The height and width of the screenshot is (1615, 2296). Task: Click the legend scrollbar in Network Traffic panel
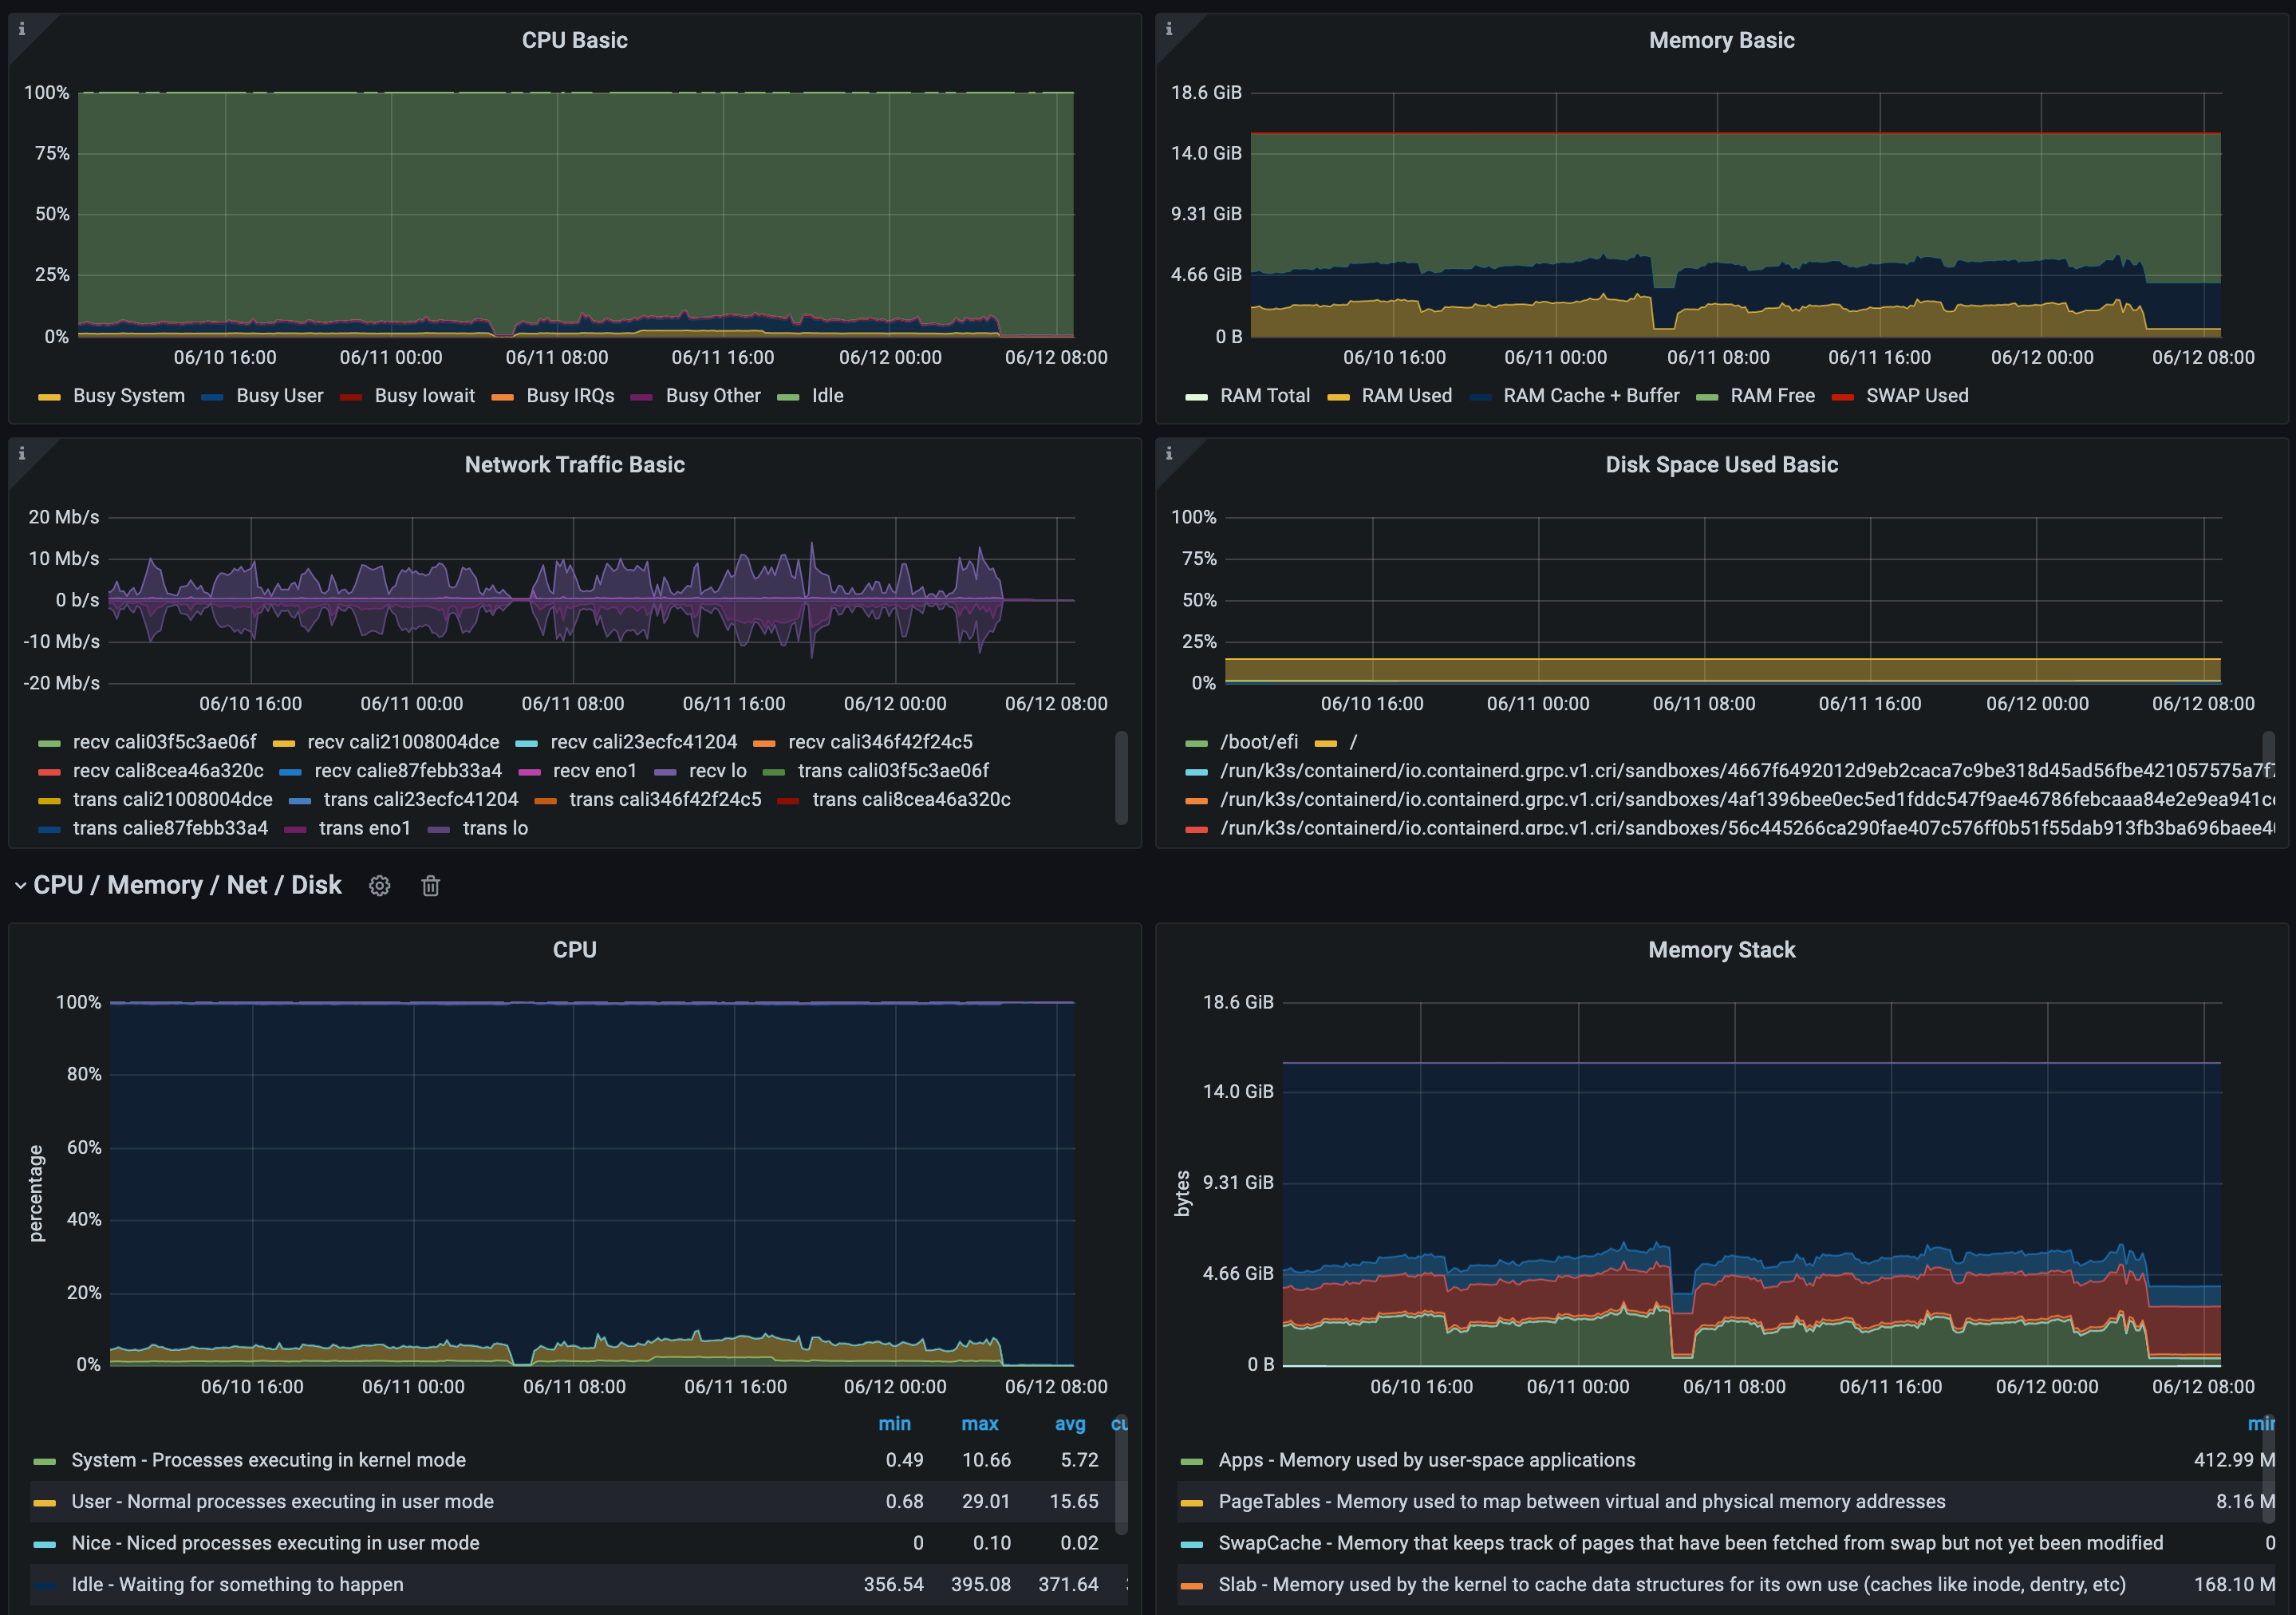pyautogui.click(x=1119, y=785)
